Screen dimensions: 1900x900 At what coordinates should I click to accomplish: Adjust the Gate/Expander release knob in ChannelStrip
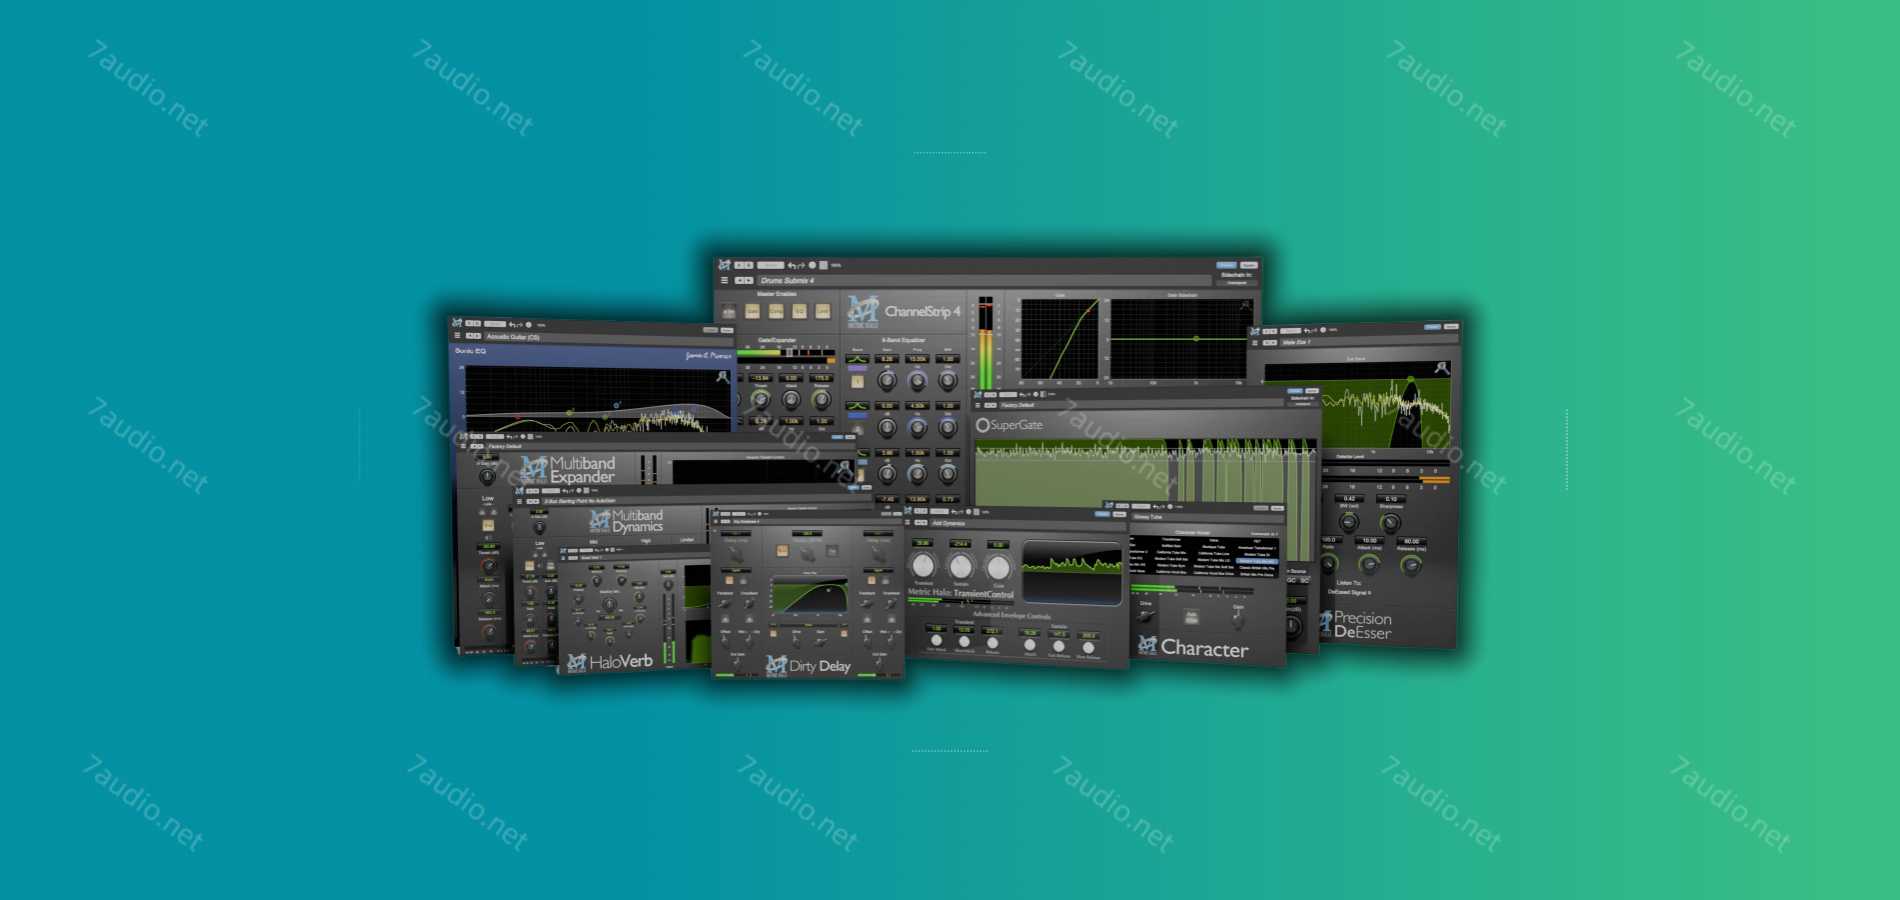pos(821,399)
